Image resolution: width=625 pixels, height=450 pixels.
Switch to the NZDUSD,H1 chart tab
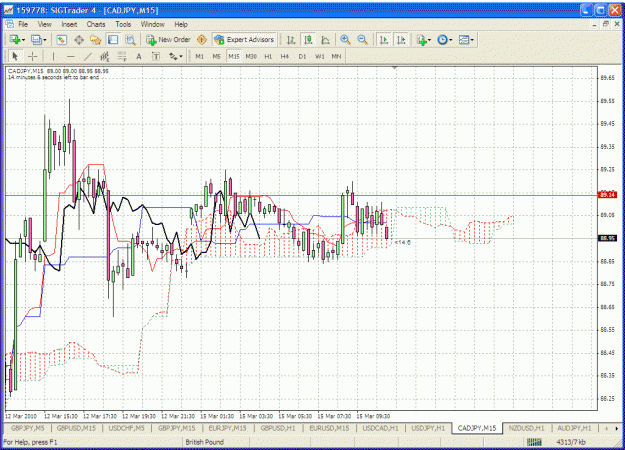click(x=527, y=428)
